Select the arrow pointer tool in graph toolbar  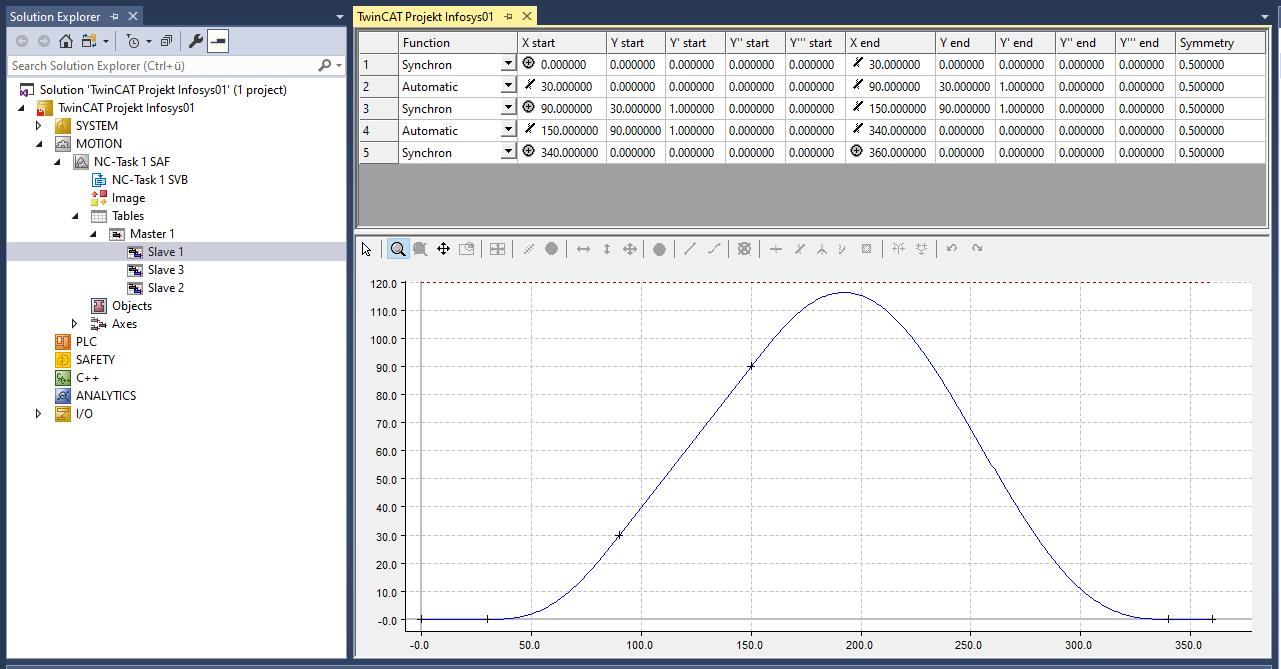click(x=367, y=249)
